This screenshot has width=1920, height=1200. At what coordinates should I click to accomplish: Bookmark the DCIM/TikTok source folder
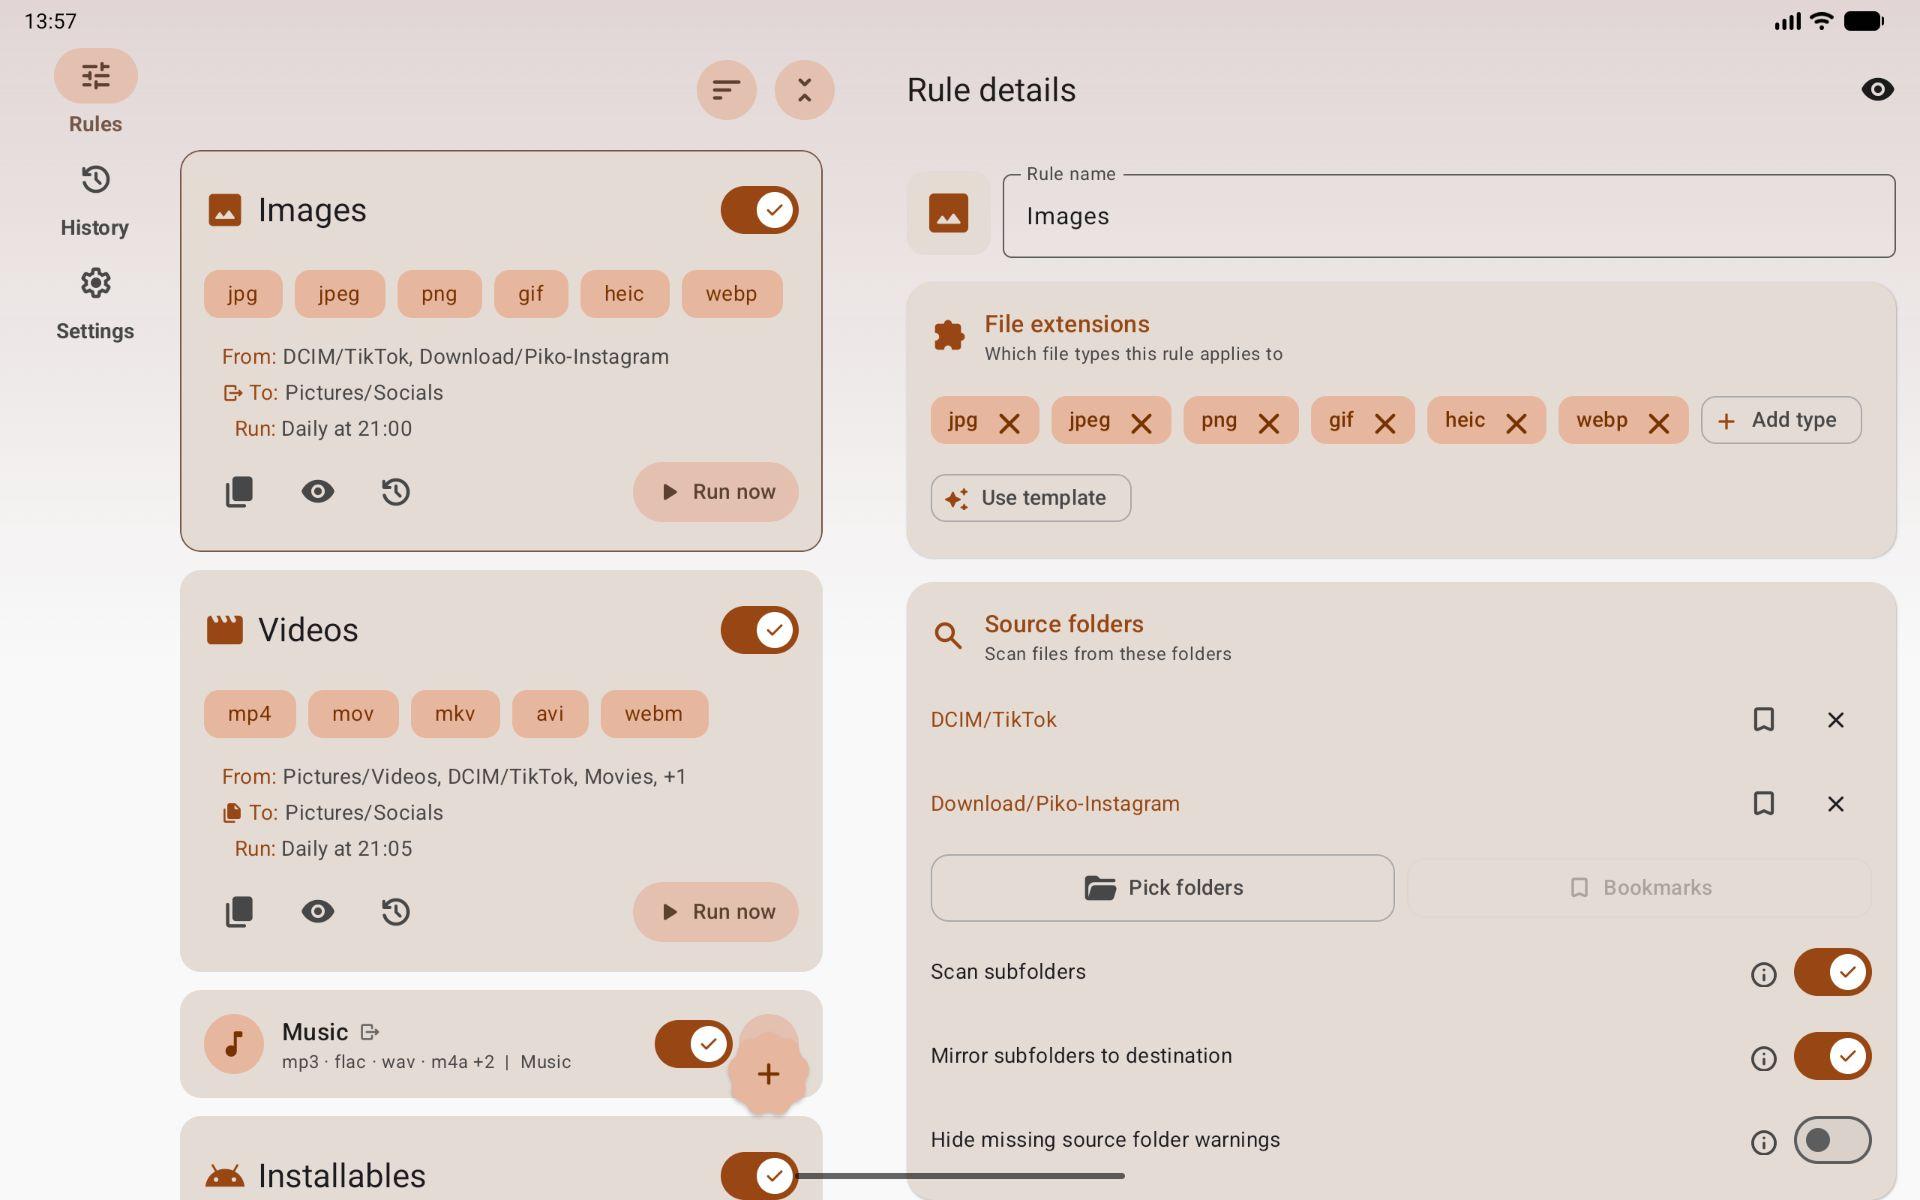pos(1763,720)
